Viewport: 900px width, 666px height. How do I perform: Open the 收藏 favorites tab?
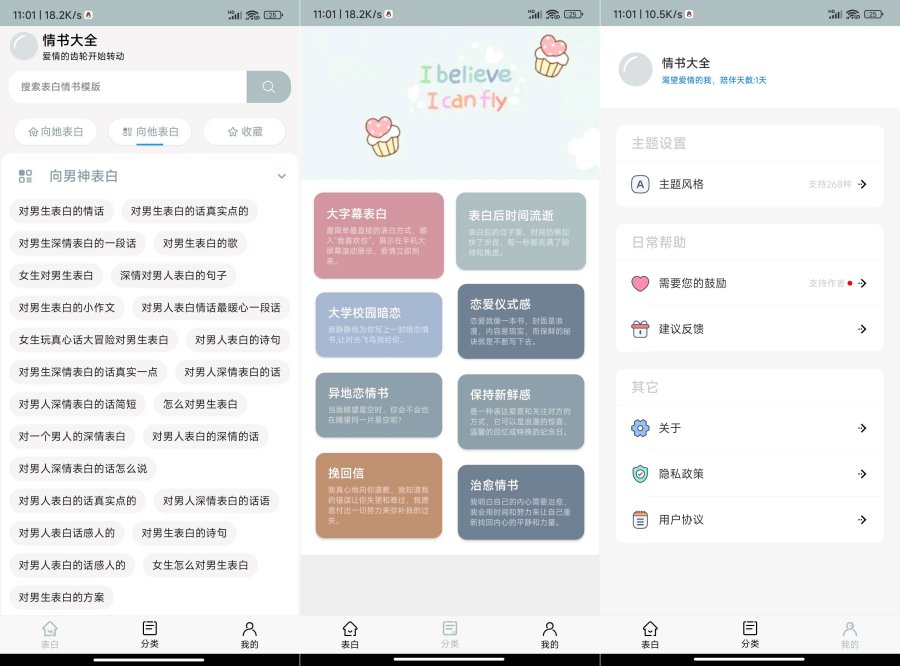(244, 131)
